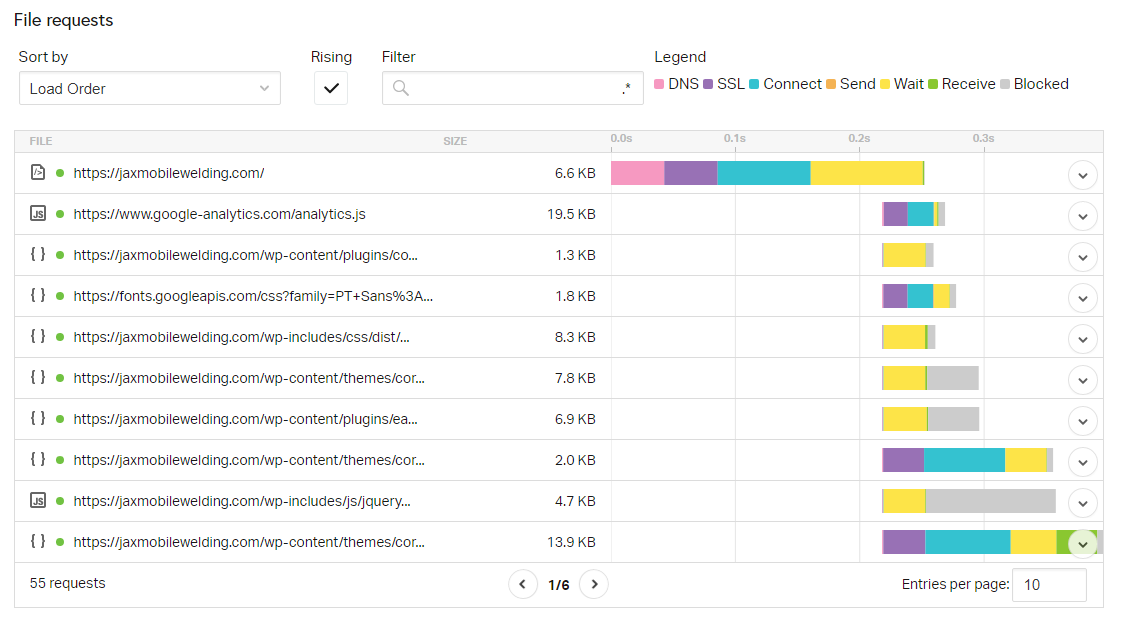The image size is (1121, 618).
Task: Open the wp-content/plugins/ea... URL
Action: [x=245, y=419]
